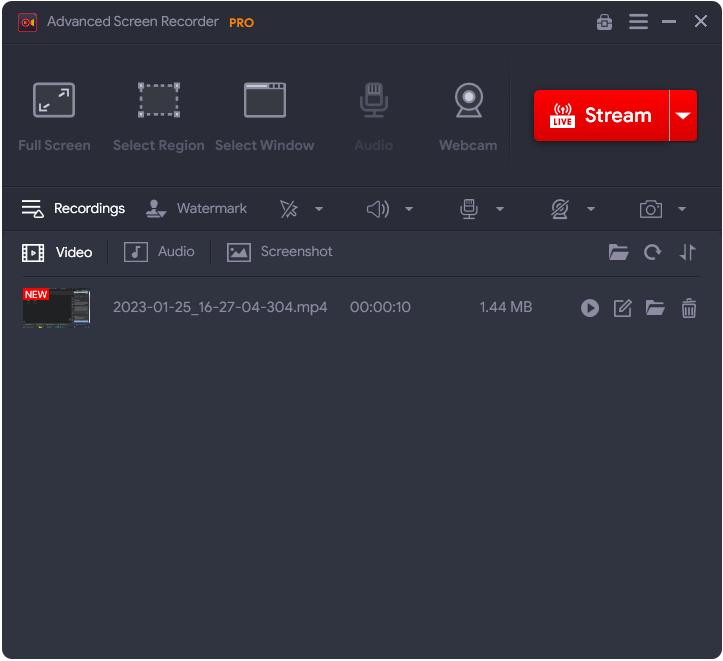
Task: Expand the screenshot camera dropdown
Action: tap(682, 209)
